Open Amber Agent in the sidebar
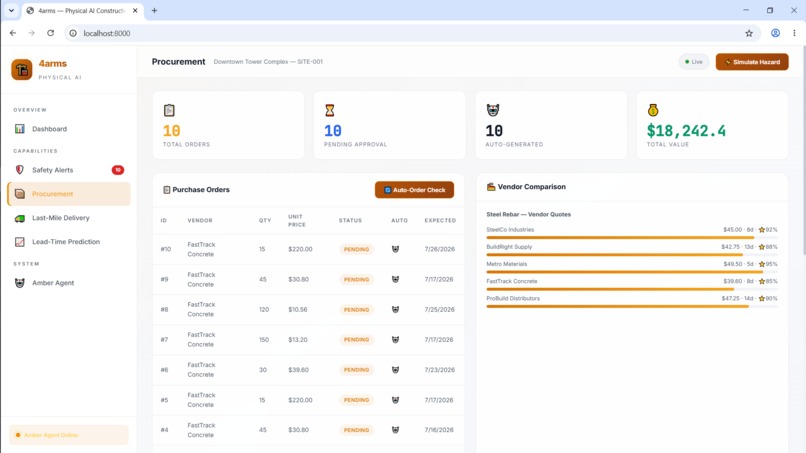This screenshot has width=806, height=453. tap(69, 283)
